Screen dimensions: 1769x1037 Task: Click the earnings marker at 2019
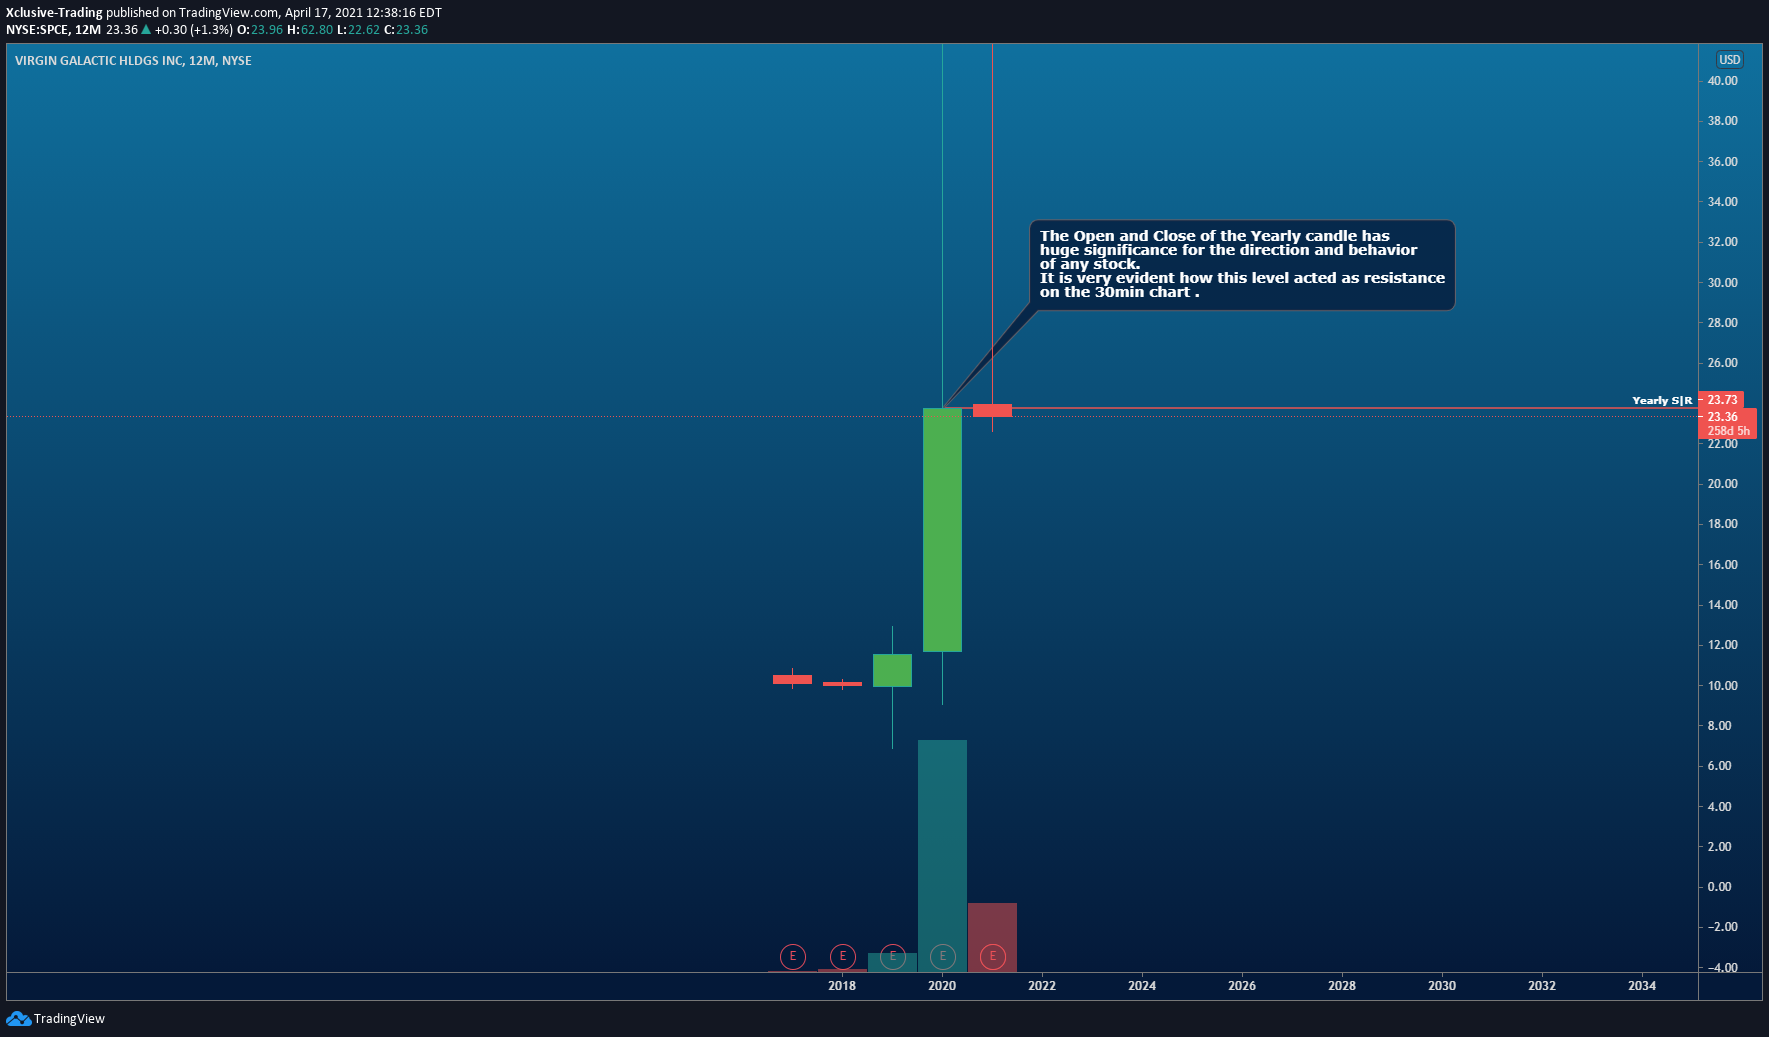[893, 957]
